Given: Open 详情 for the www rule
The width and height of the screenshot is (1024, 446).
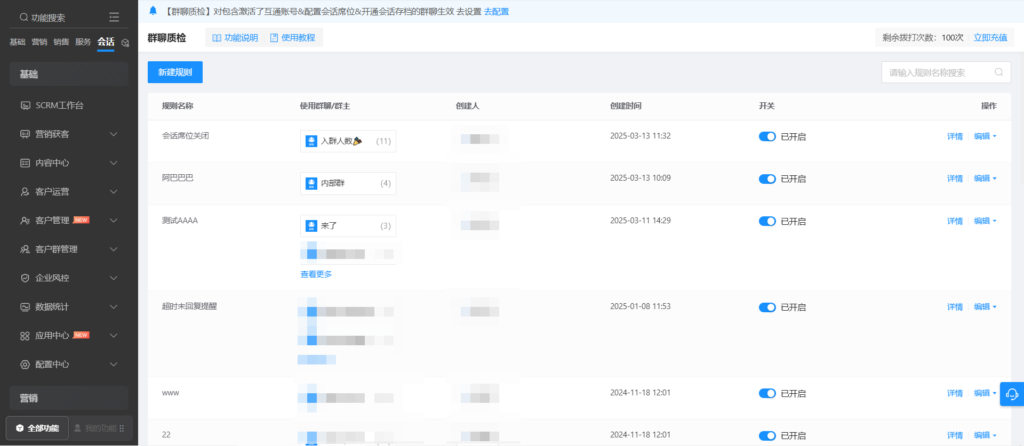Looking at the screenshot, I should (x=955, y=393).
